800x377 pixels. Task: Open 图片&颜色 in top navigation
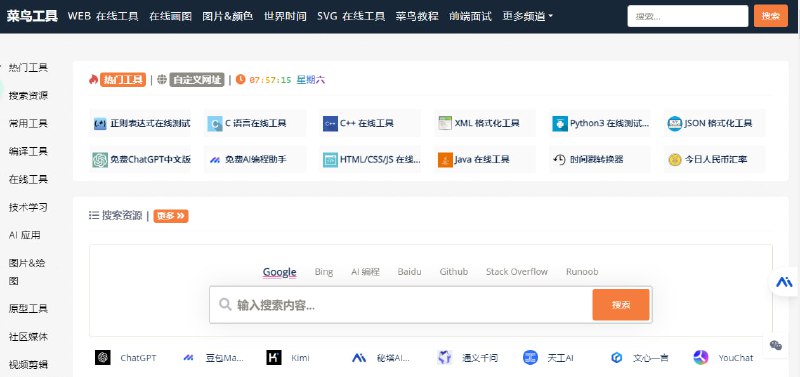(228, 16)
